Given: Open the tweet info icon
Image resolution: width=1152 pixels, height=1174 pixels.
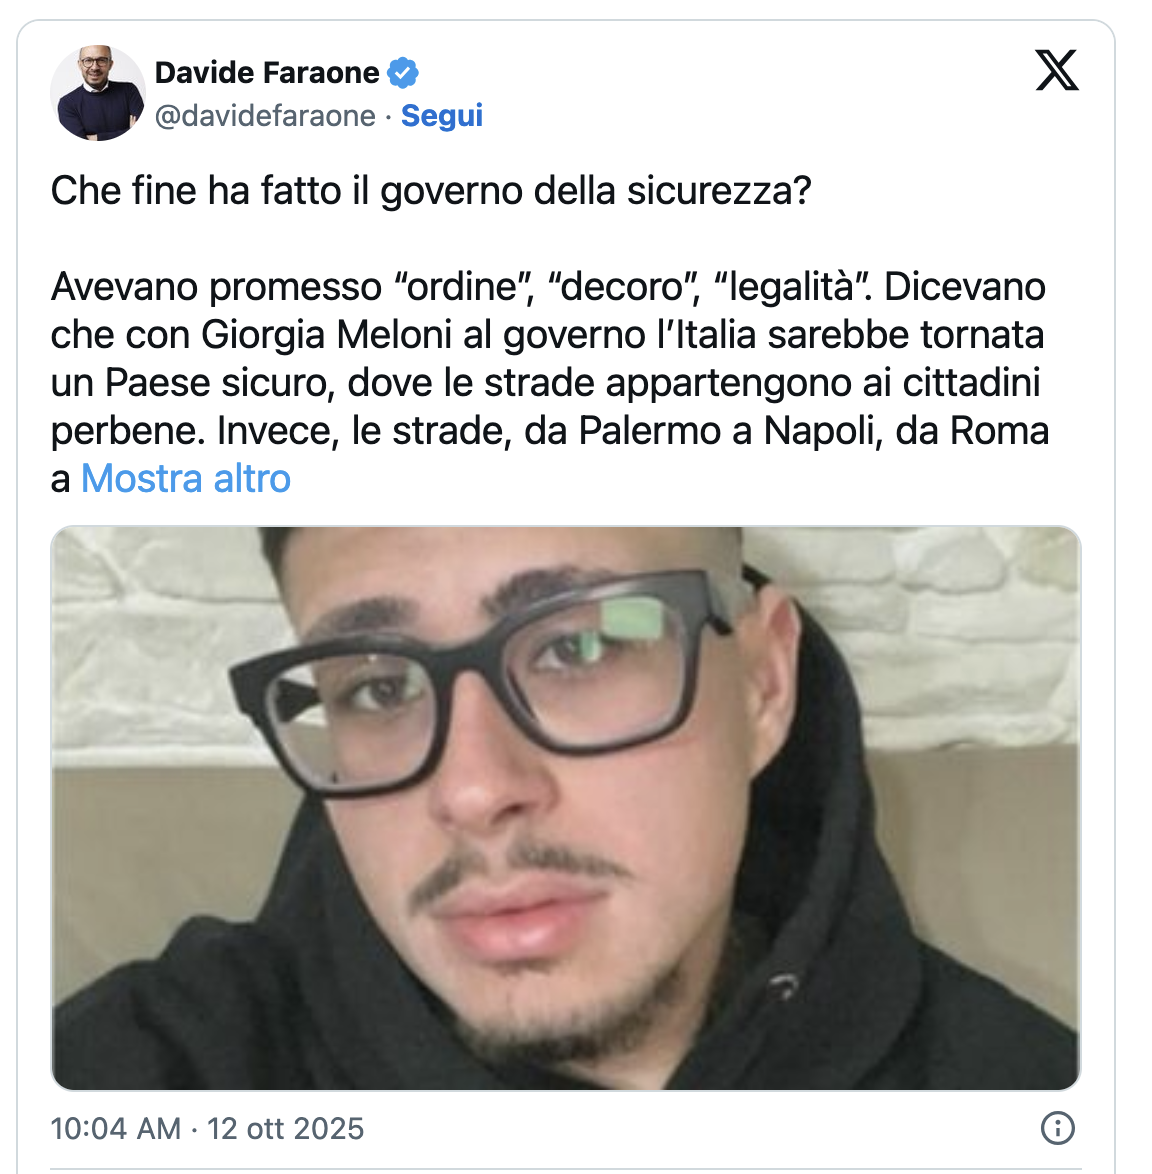Looking at the screenshot, I should point(1058,1128).
